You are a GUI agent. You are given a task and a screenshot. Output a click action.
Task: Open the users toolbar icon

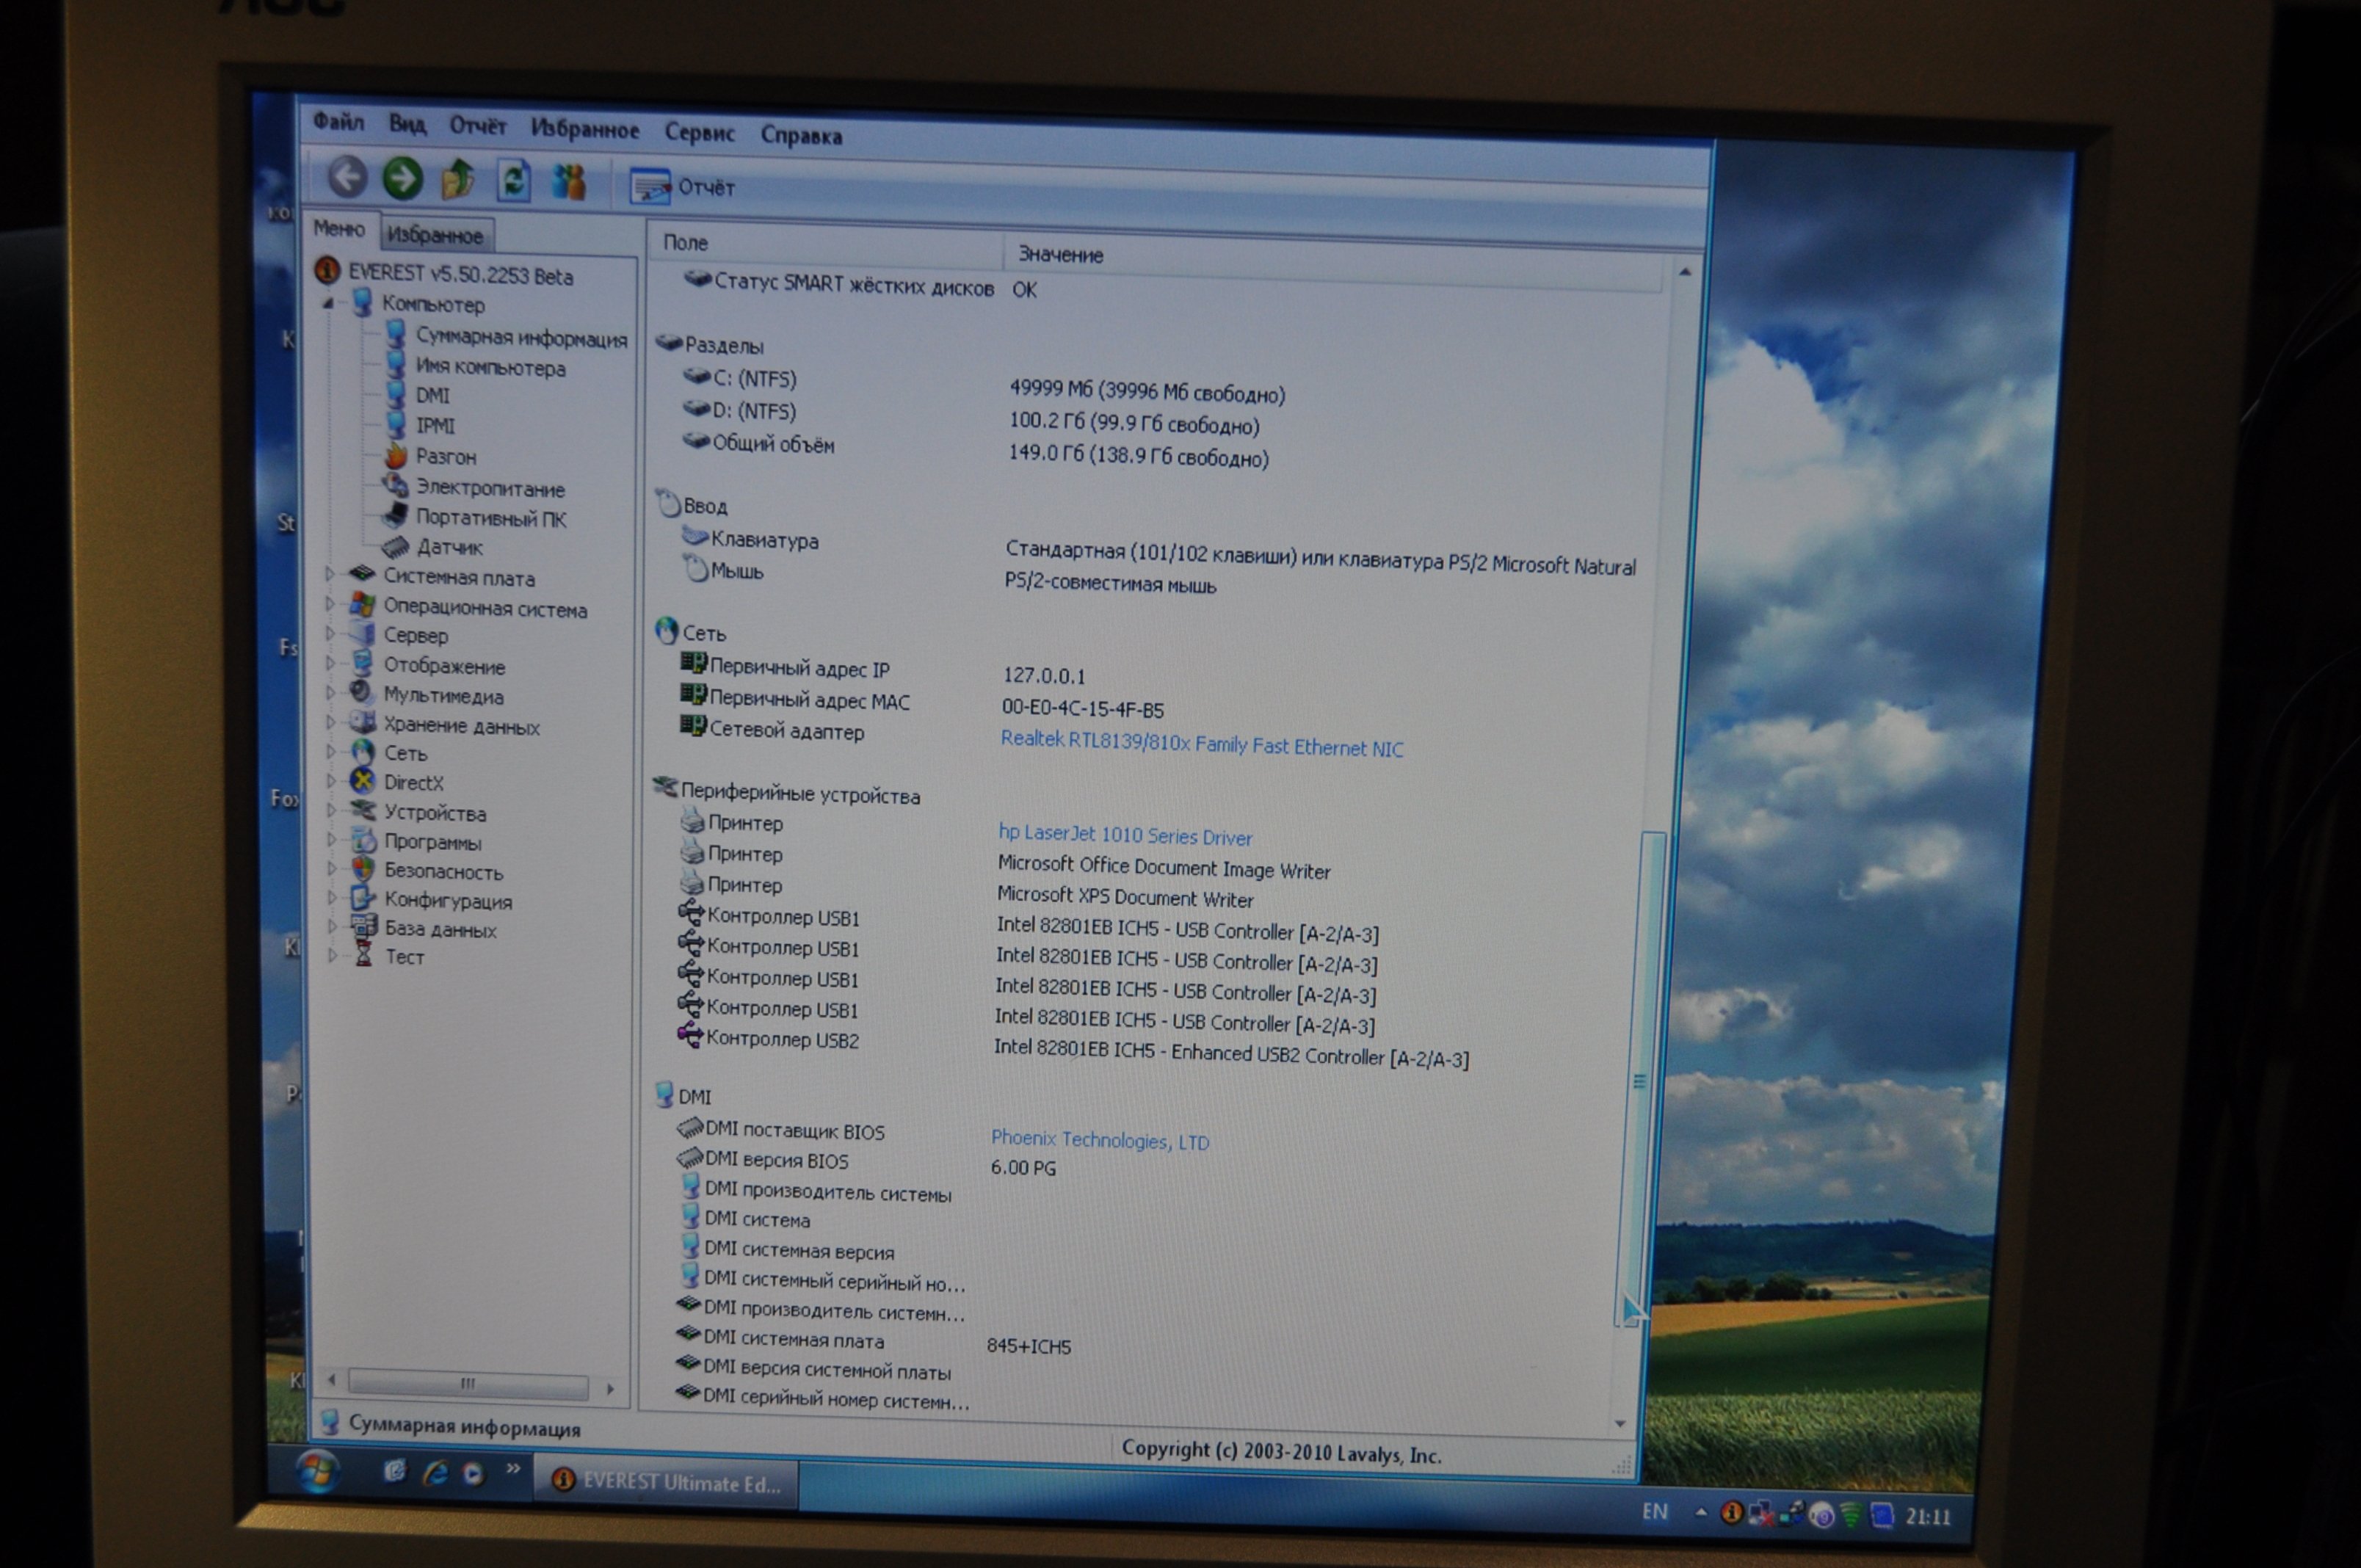coord(568,182)
